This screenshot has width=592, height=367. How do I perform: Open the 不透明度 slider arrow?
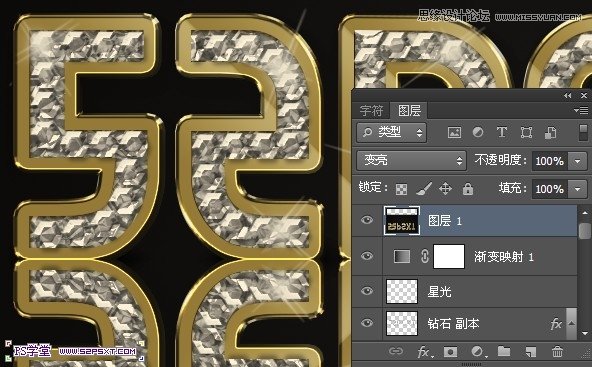click(578, 161)
